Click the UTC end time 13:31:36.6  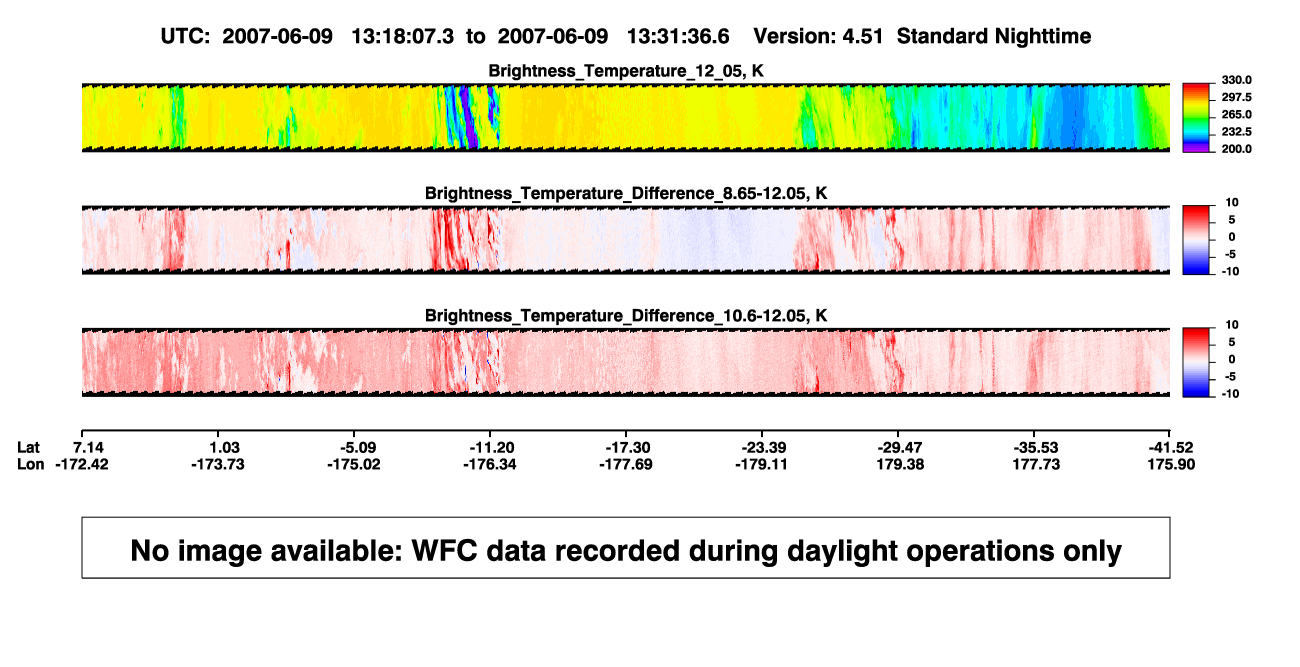click(678, 36)
